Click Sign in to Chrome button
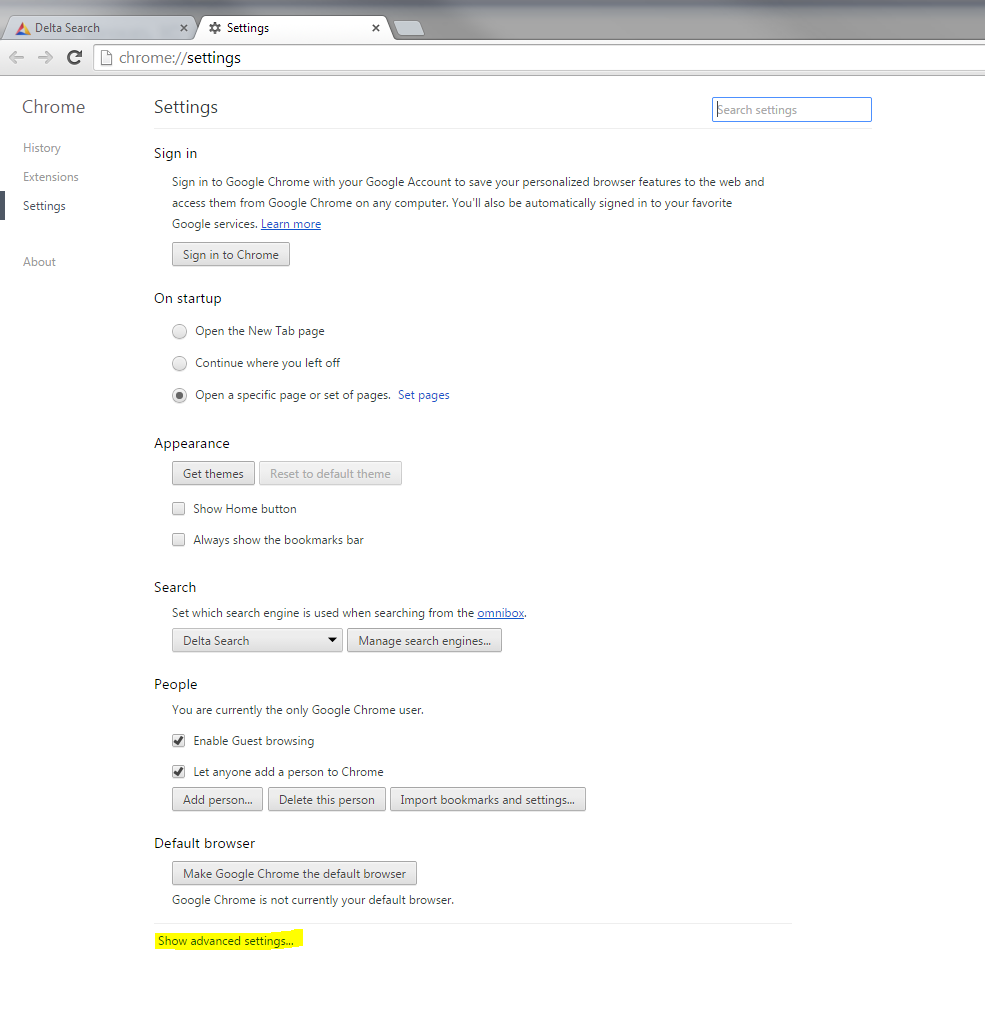This screenshot has height=1017, width=985. tap(231, 254)
